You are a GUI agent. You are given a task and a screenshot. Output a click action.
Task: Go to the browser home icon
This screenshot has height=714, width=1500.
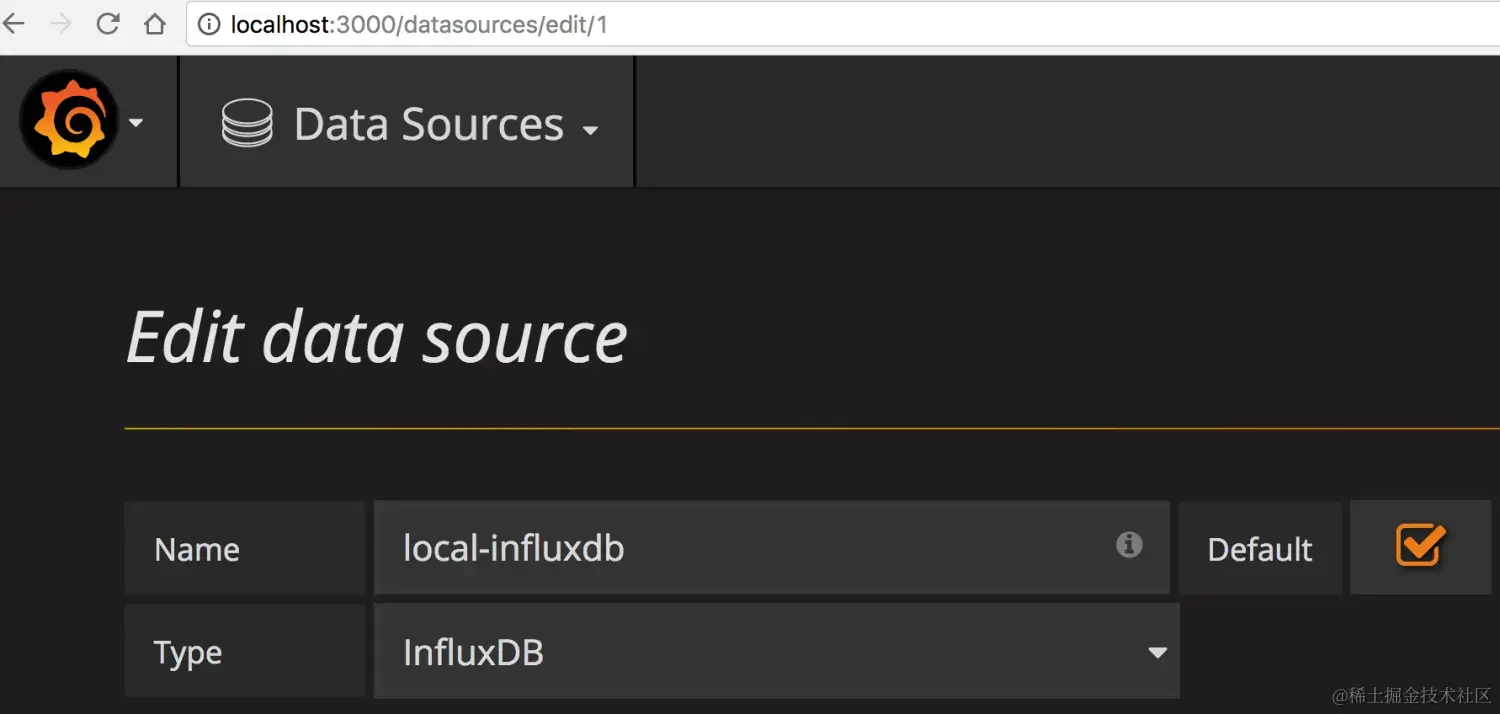click(155, 24)
